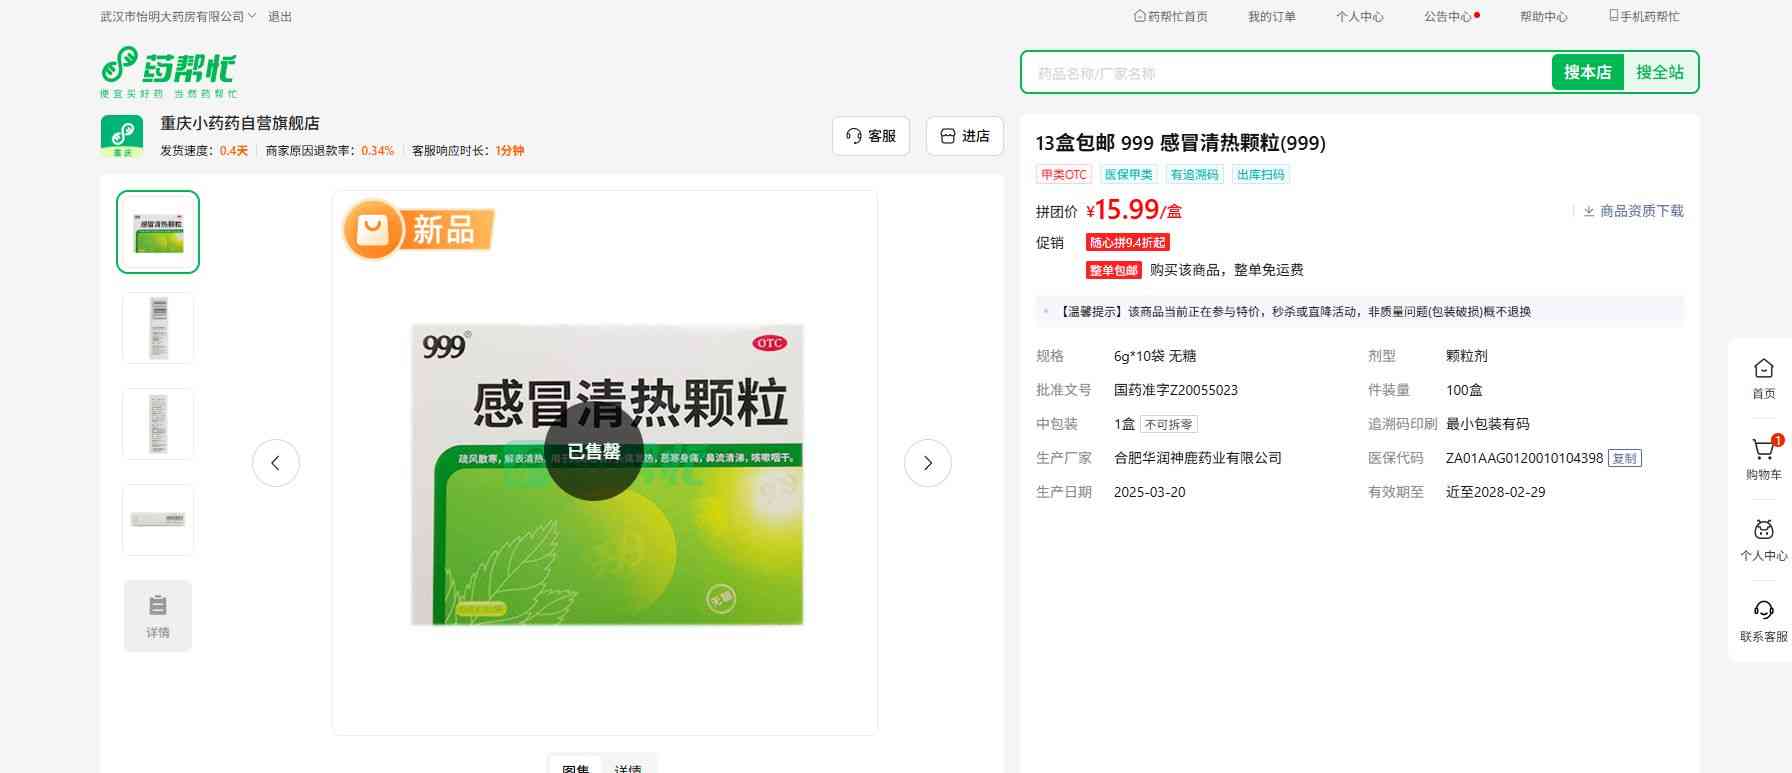Image resolution: width=1792 pixels, height=773 pixels.
Task: Click the 进店 button
Action: point(964,136)
